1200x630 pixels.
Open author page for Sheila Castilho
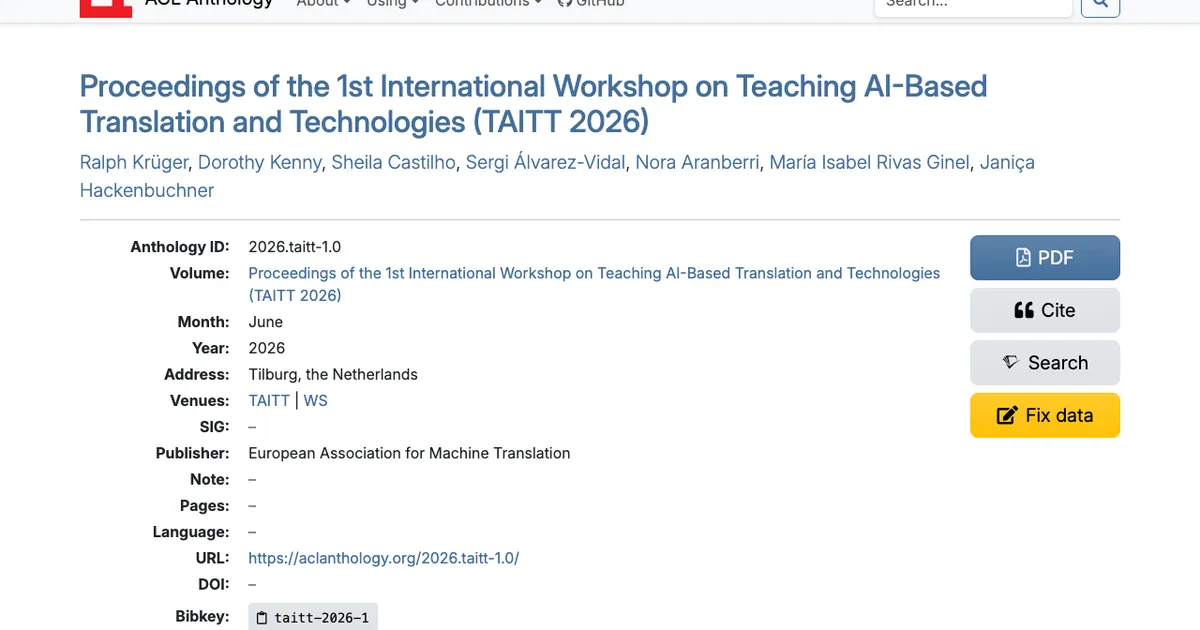pyautogui.click(x=394, y=162)
